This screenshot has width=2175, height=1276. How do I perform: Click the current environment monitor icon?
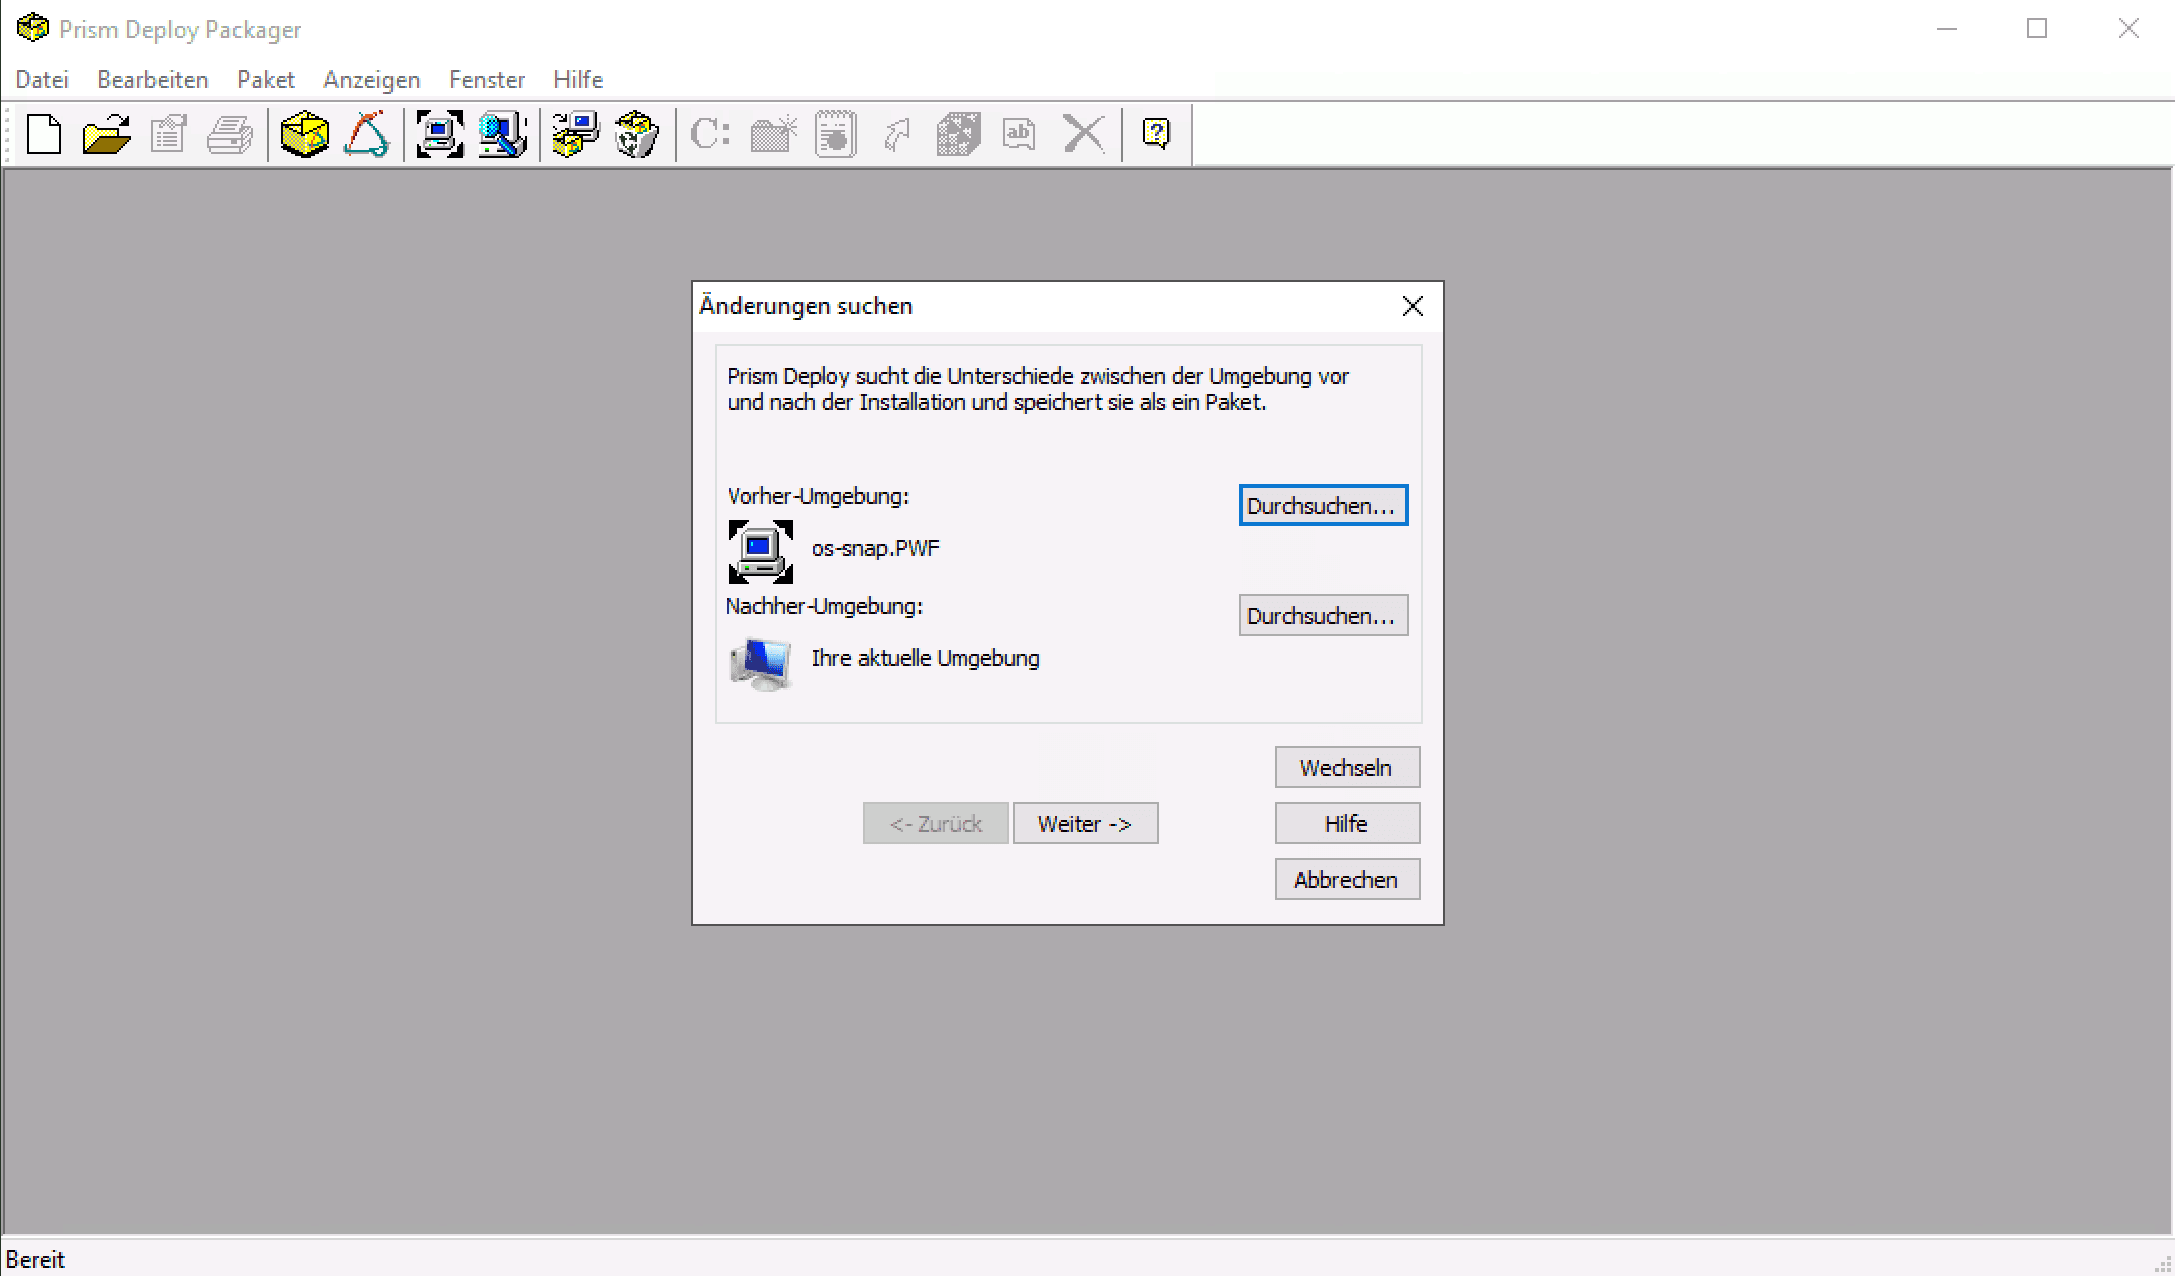pyautogui.click(x=760, y=663)
